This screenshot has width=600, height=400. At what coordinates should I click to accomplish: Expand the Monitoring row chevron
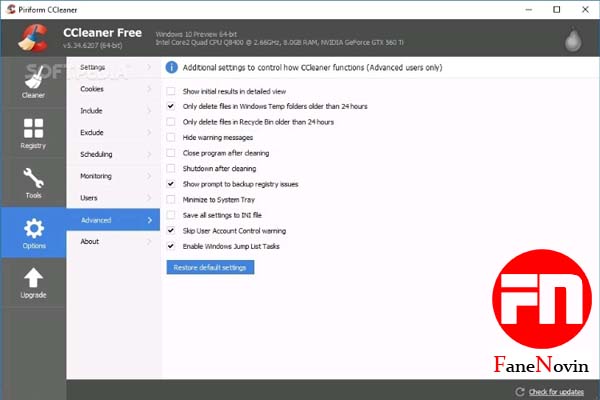pyautogui.click(x=149, y=176)
